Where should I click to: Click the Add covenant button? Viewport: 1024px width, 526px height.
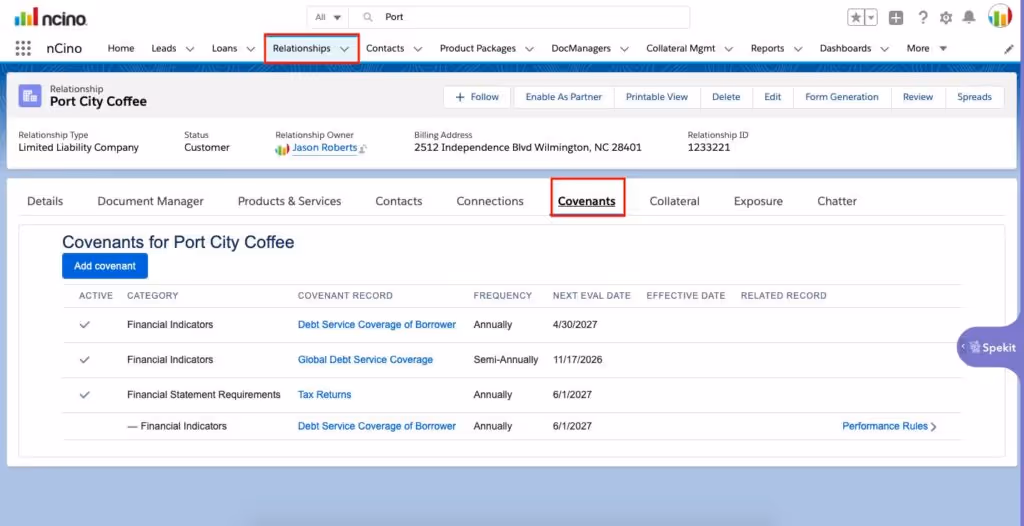pyautogui.click(x=105, y=266)
